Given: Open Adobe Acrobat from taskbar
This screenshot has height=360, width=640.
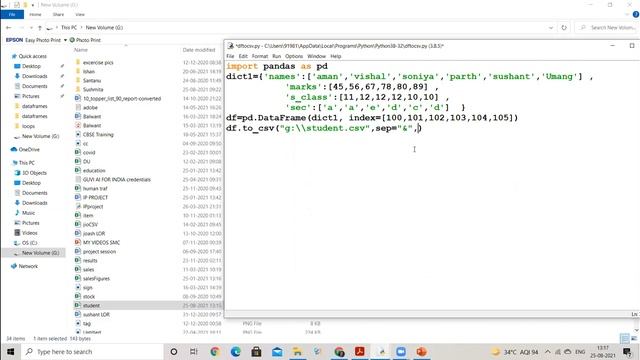Looking at the screenshot, I should coord(360,351).
